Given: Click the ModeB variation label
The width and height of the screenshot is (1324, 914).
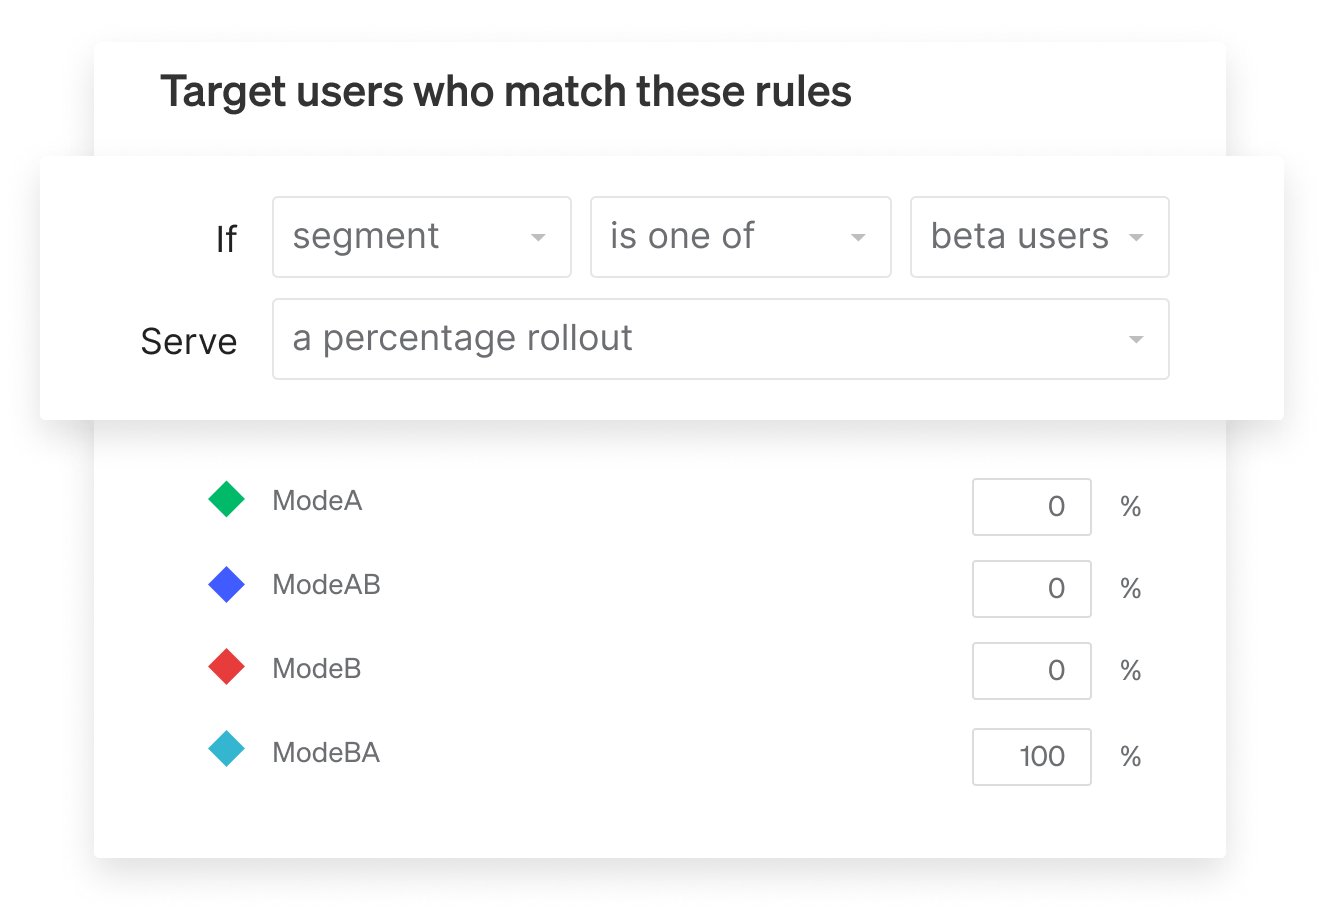Looking at the screenshot, I should pos(316,668).
